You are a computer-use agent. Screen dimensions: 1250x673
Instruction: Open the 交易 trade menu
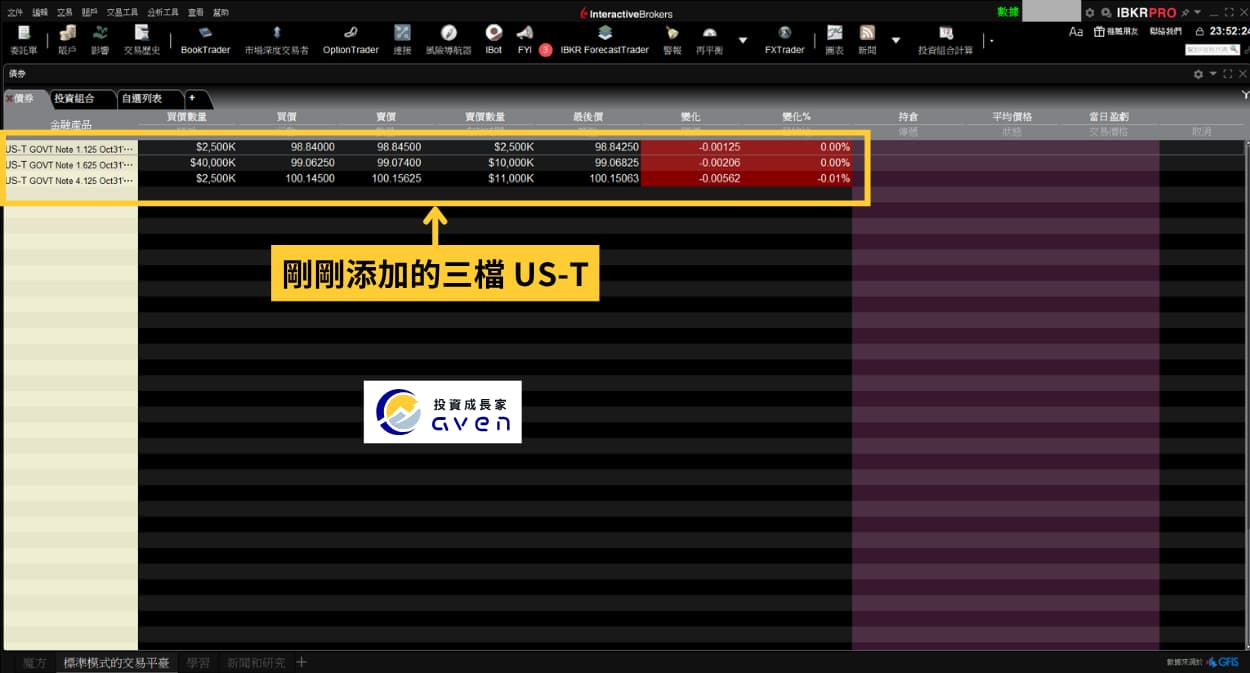coord(65,13)
